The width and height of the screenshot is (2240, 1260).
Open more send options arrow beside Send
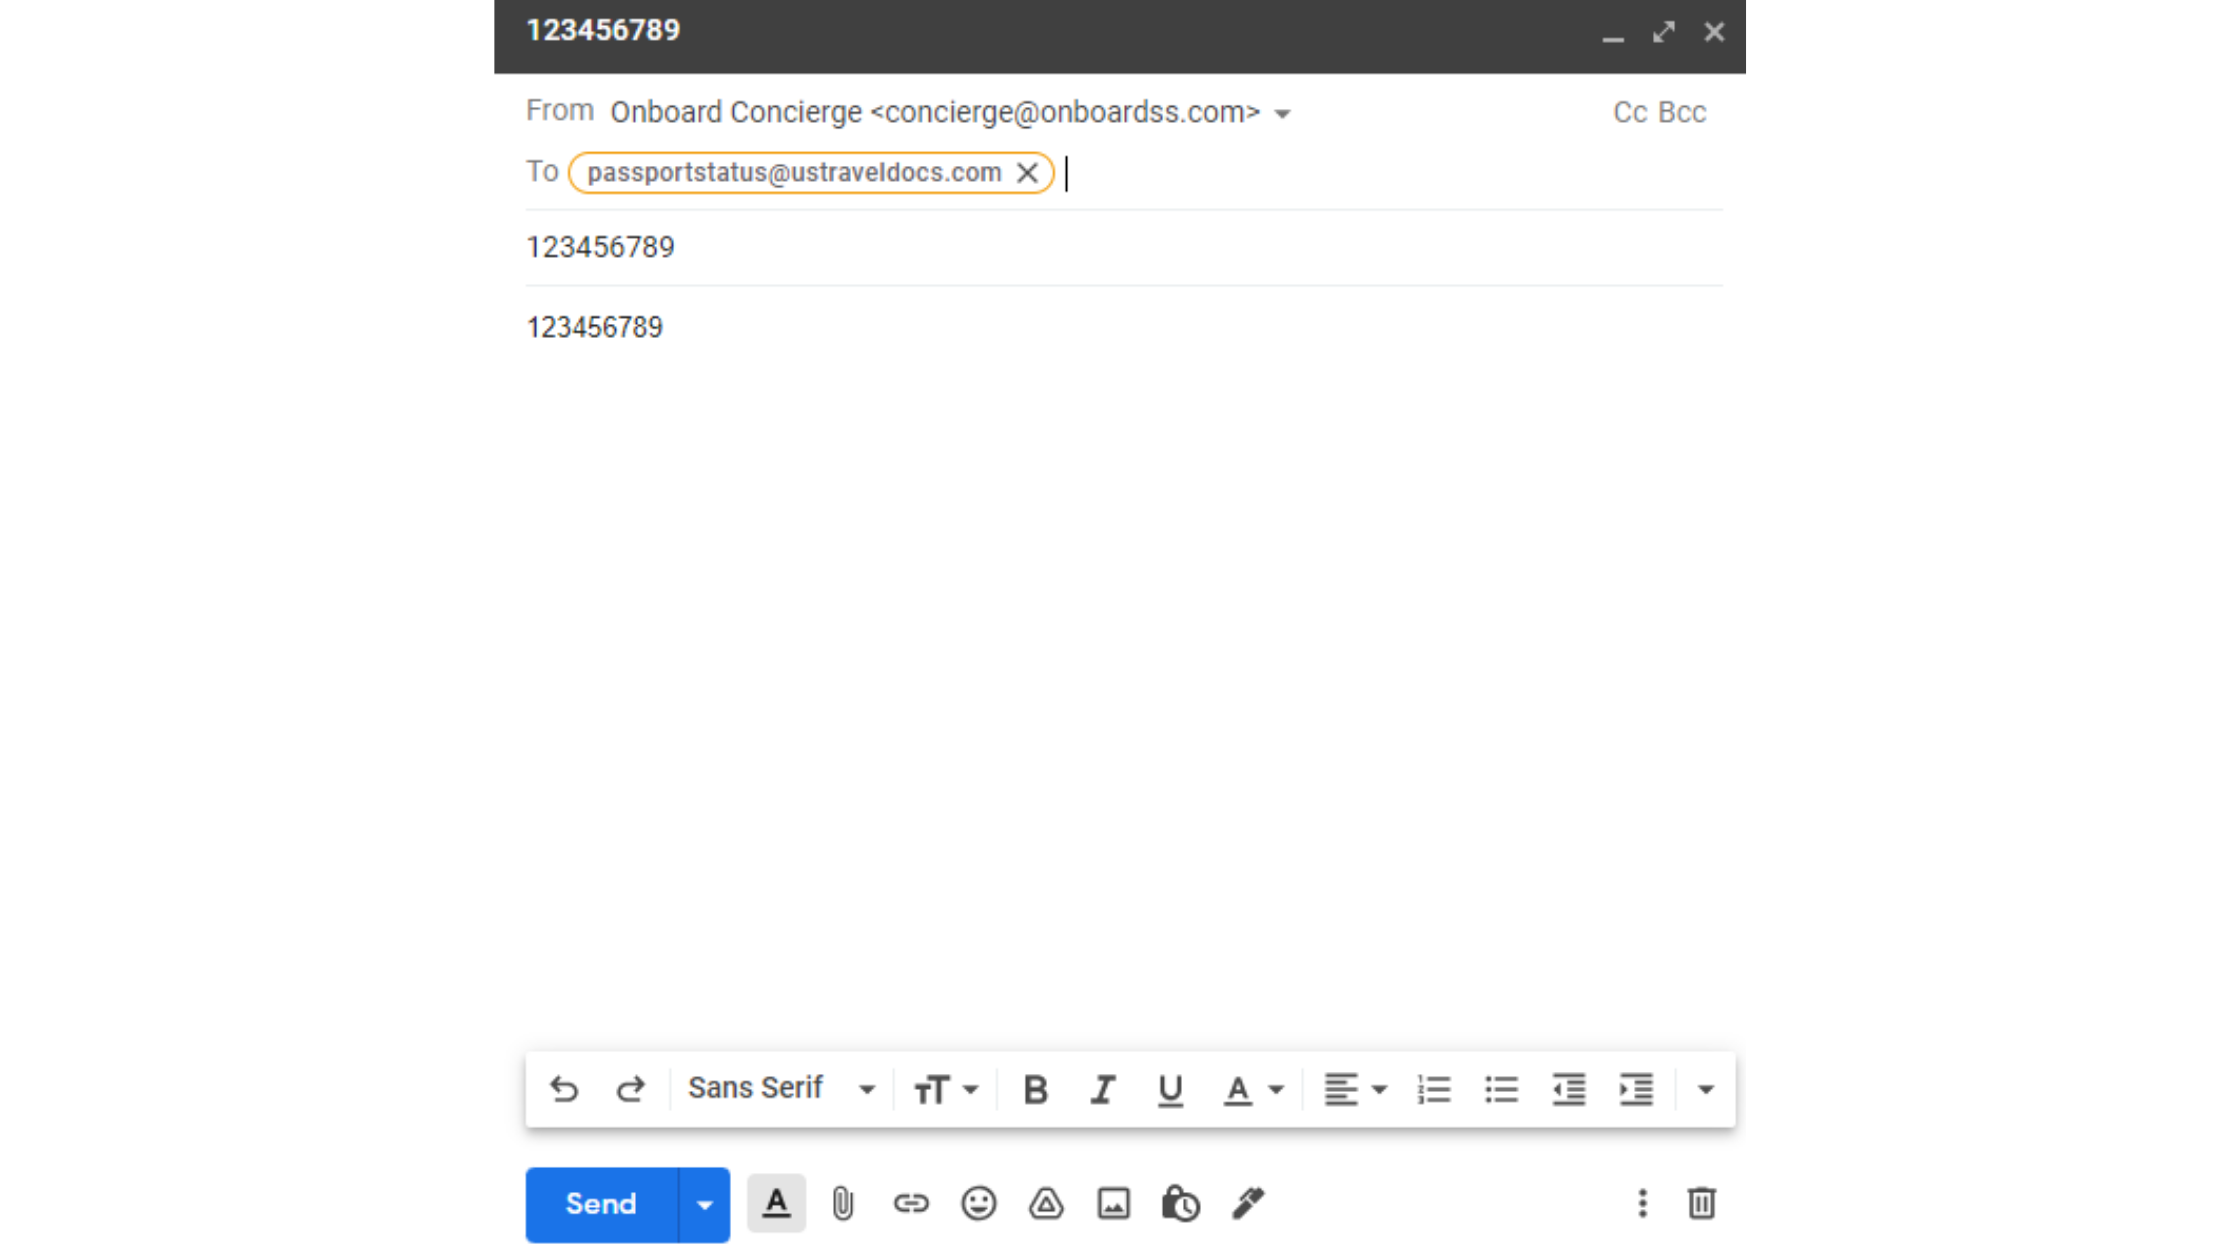pyautogui.click(x=704, y=1204)
